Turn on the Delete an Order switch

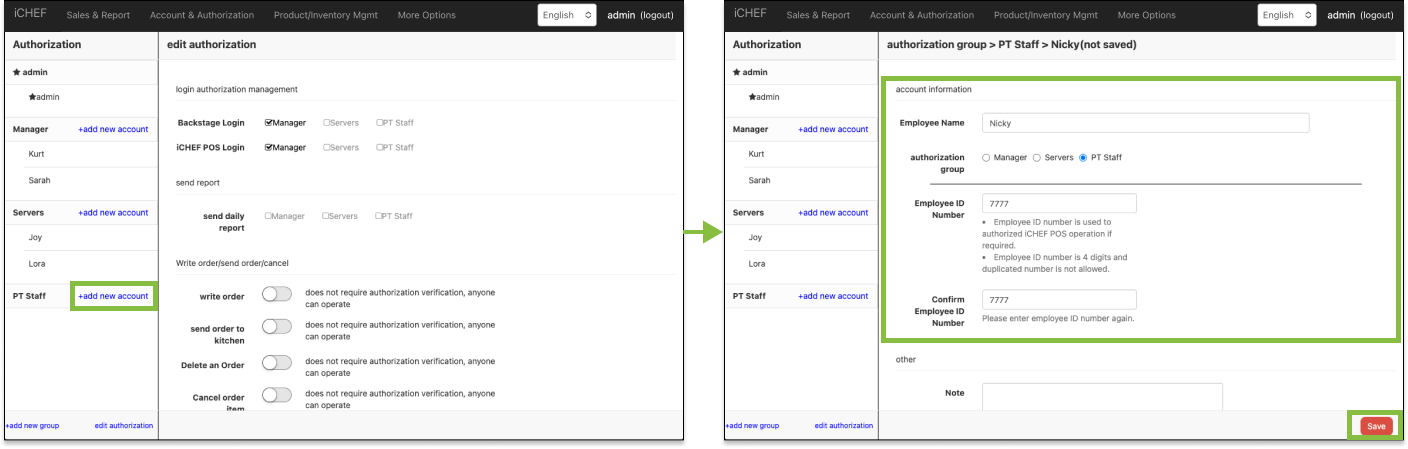pyautogui.click(x=276, y=362)
